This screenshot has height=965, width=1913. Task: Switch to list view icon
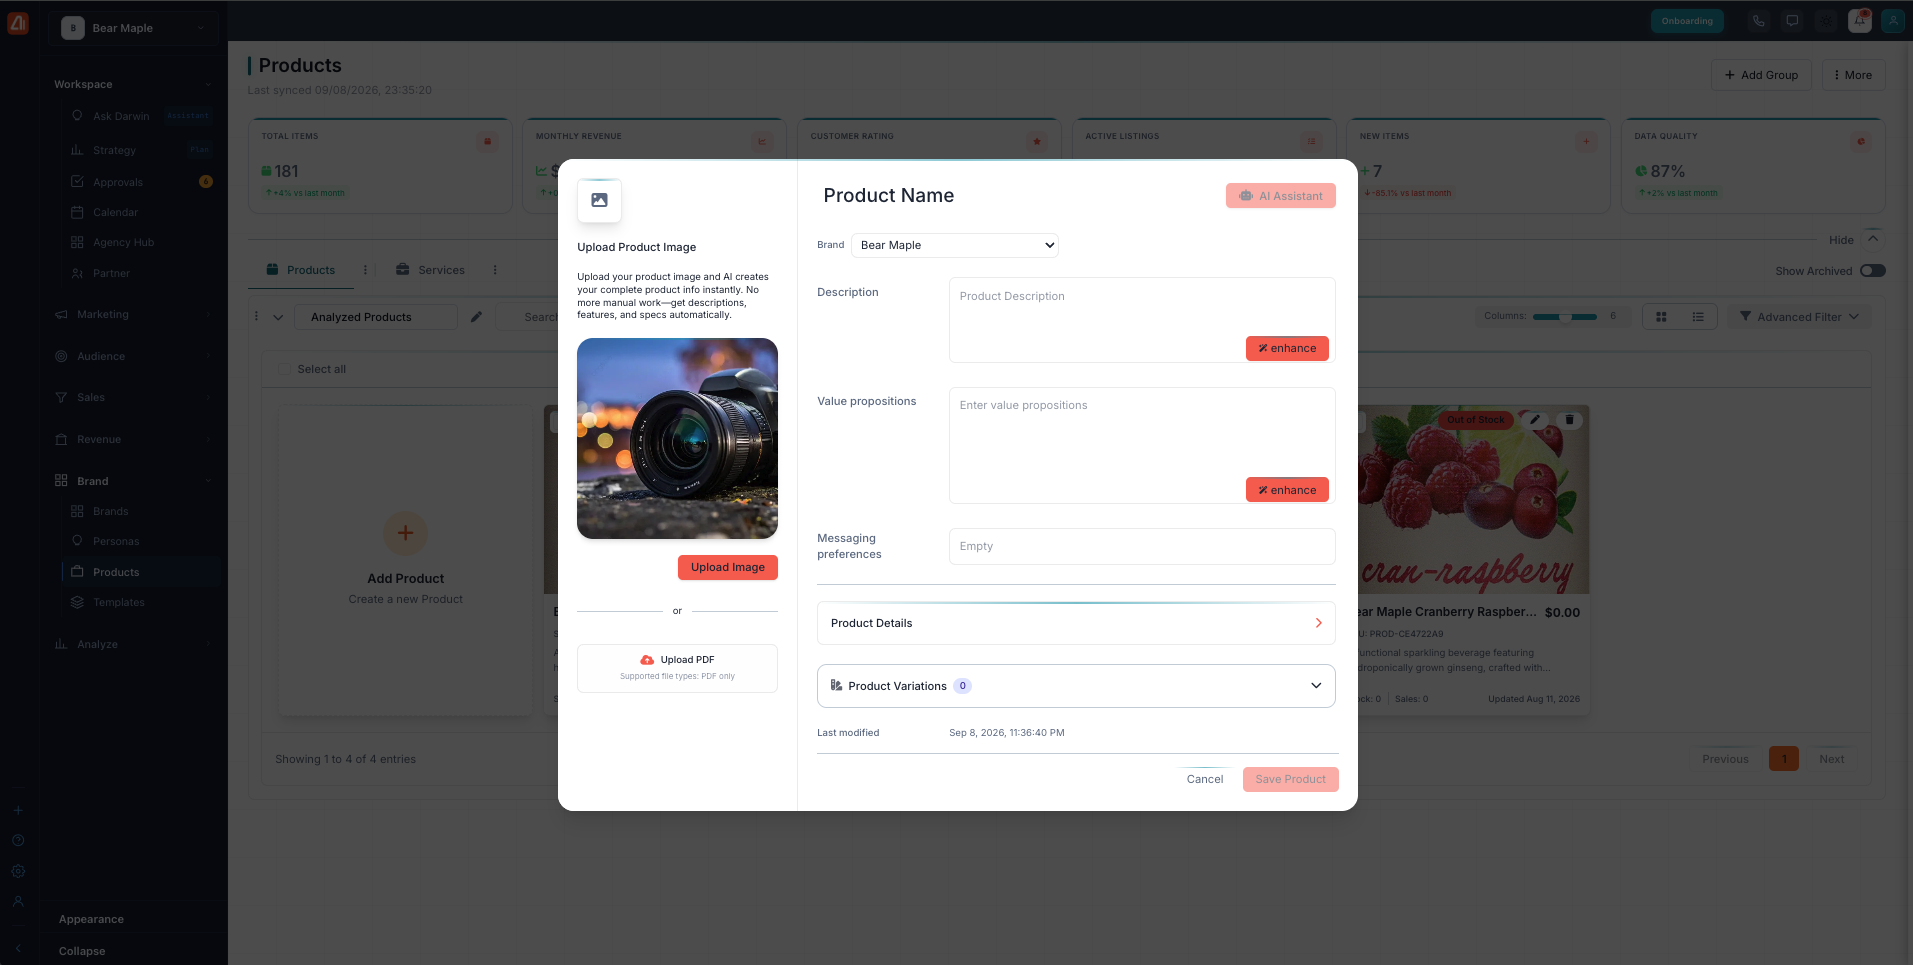pos(1698,317)
